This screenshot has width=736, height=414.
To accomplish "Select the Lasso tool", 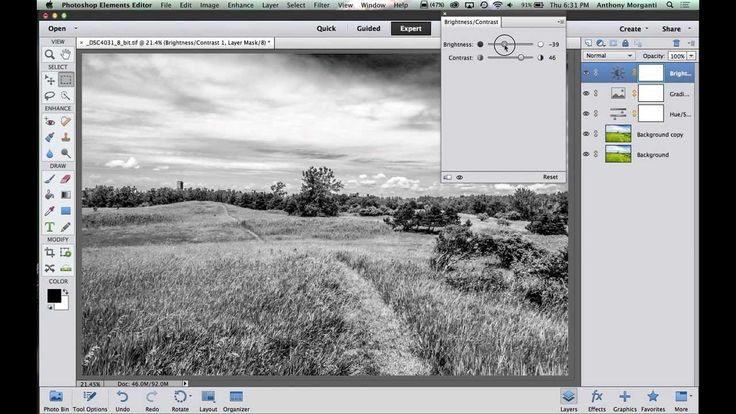I will (x=49, y=96).
